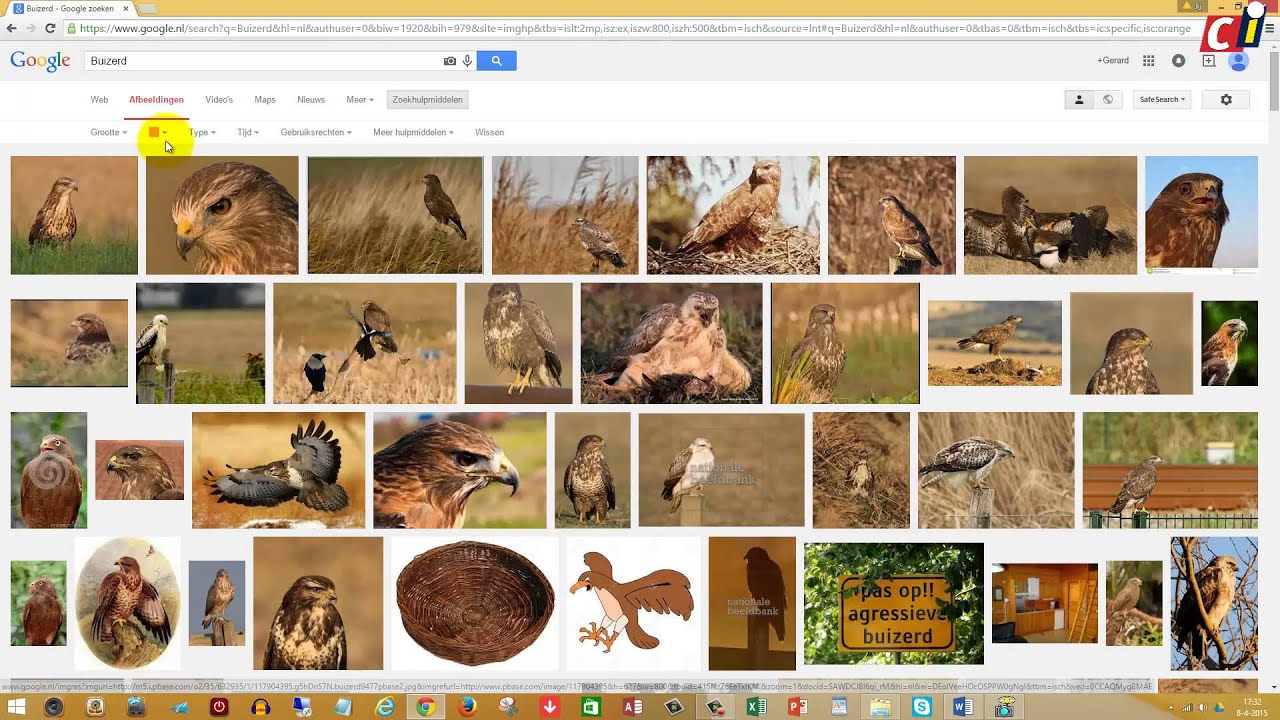Screen dimensions: 1280x720
Task: Open search by image camera icon
Action: click(x=450, y=61)
